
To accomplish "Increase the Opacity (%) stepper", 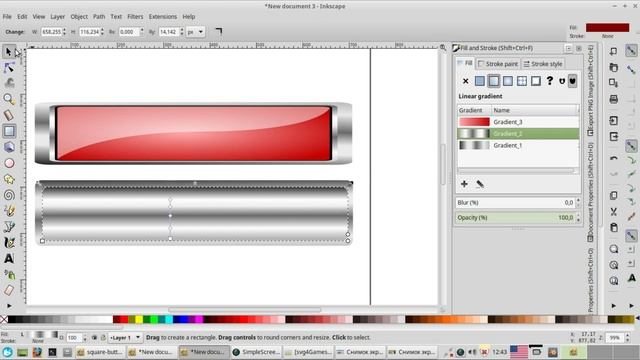I will [x=578, y=216].
